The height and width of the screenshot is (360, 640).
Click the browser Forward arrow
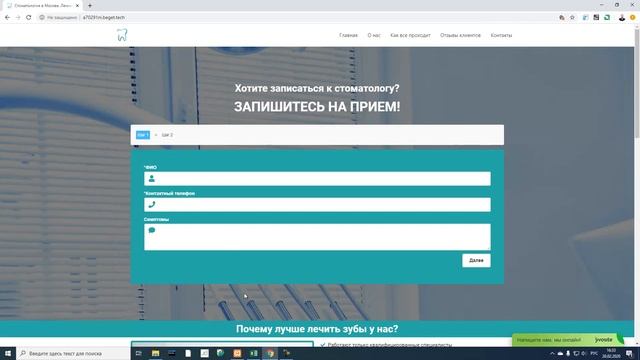[x=18, y=18]
